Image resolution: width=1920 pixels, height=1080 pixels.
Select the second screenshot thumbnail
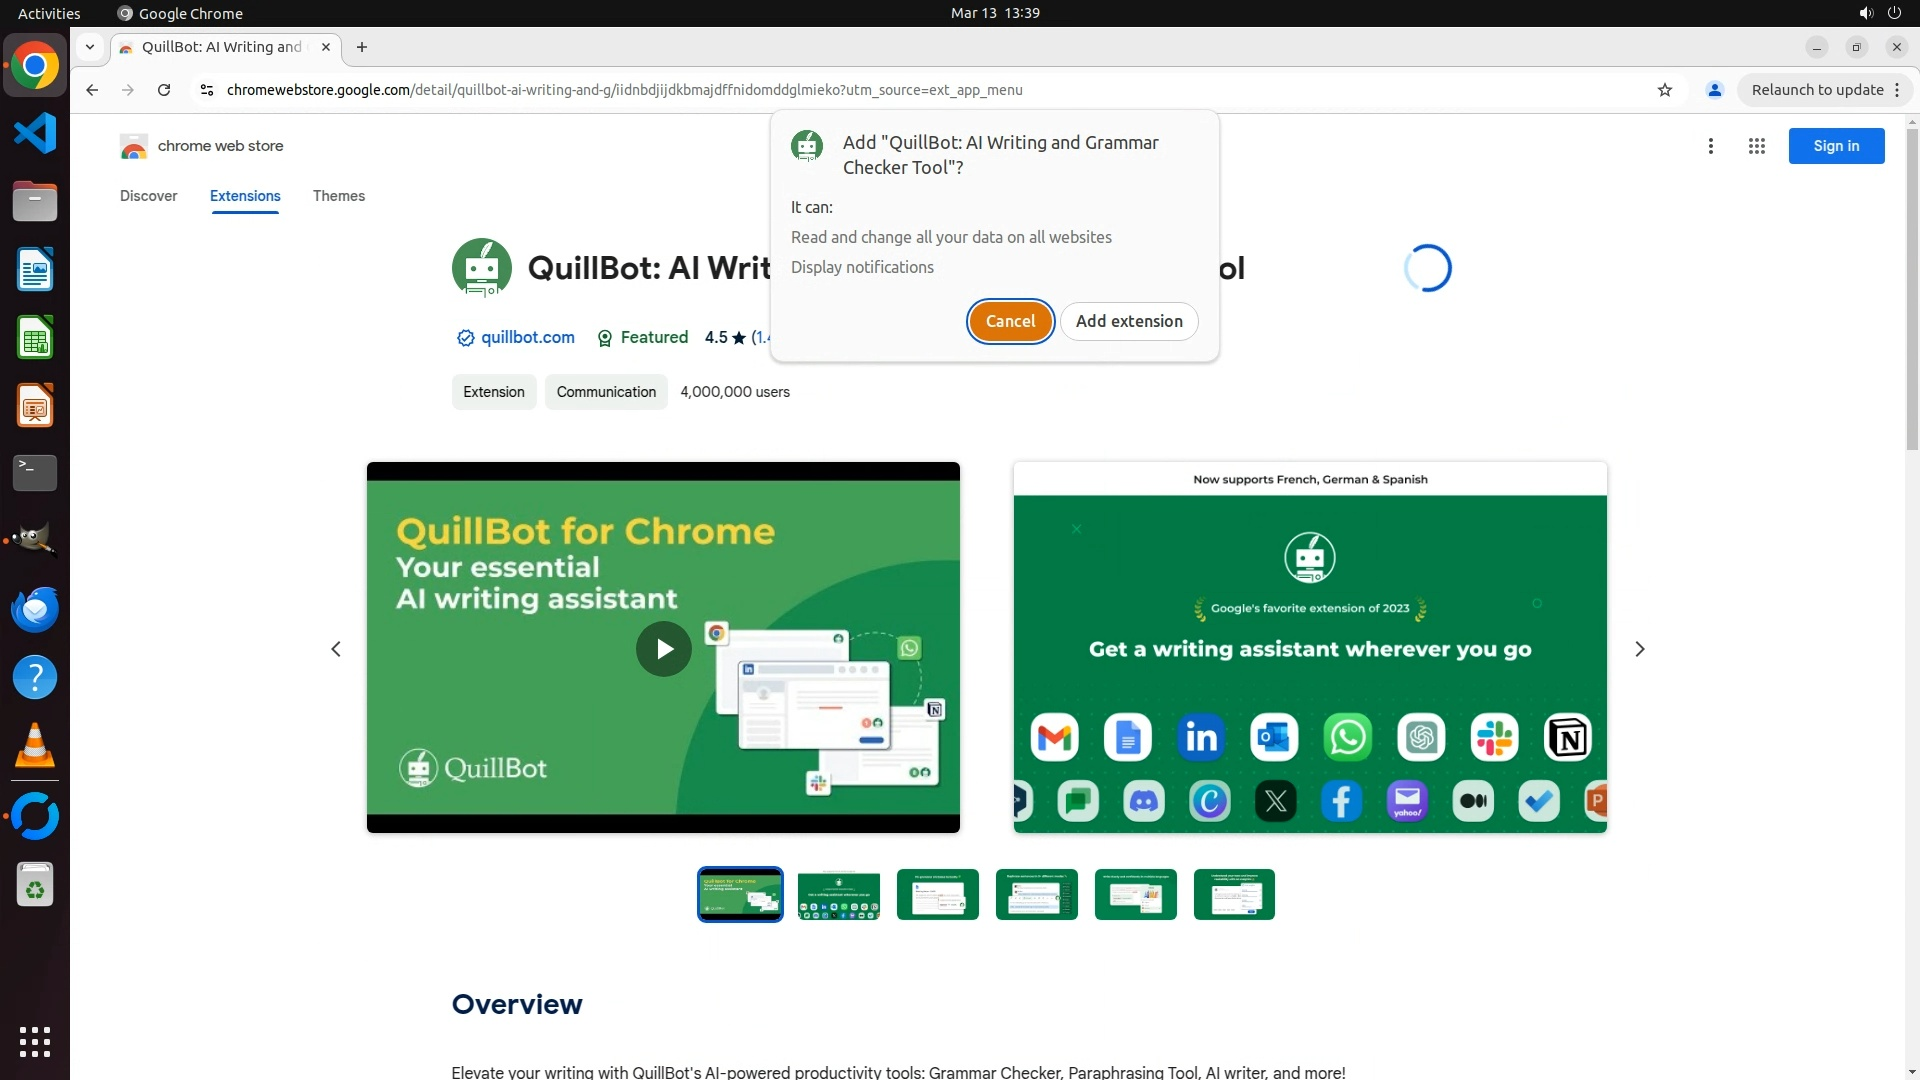[839, 895]
